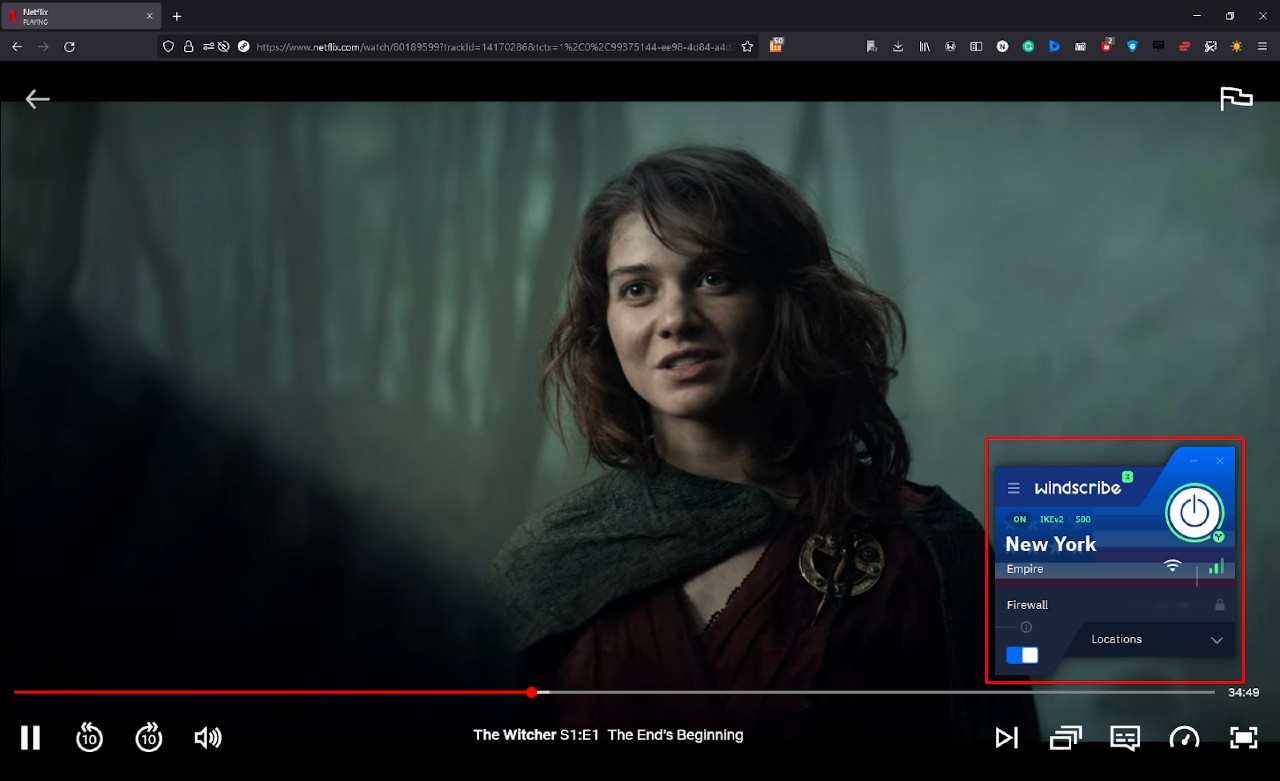Open red extension with 2 badge

point(1107,45)
